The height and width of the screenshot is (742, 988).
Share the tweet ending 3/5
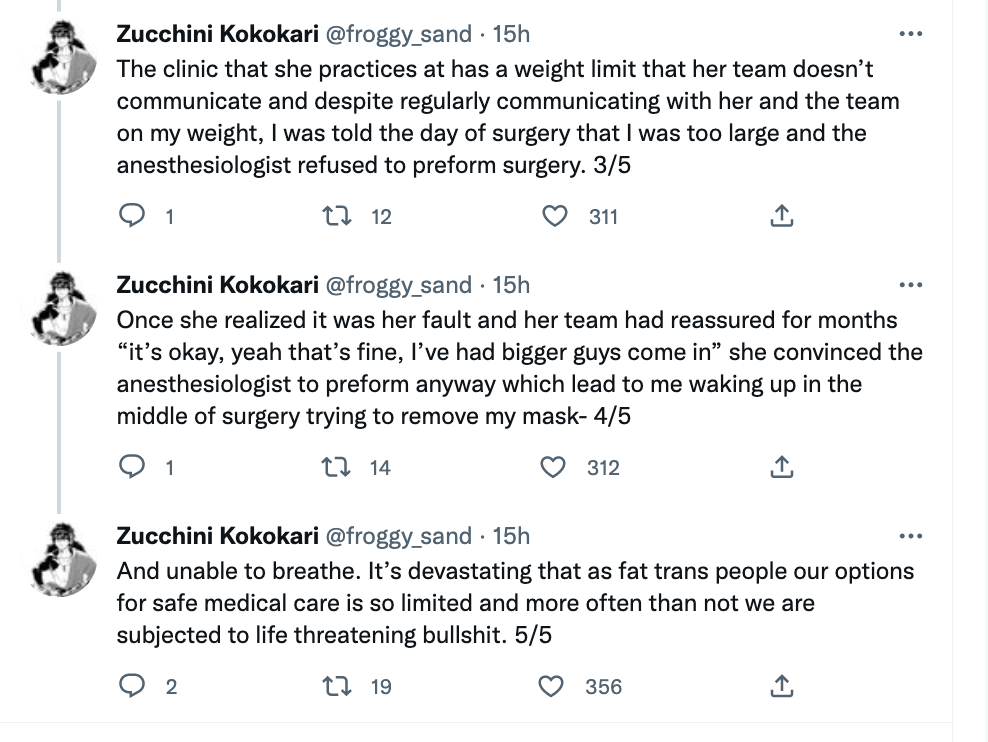[781, 216]
